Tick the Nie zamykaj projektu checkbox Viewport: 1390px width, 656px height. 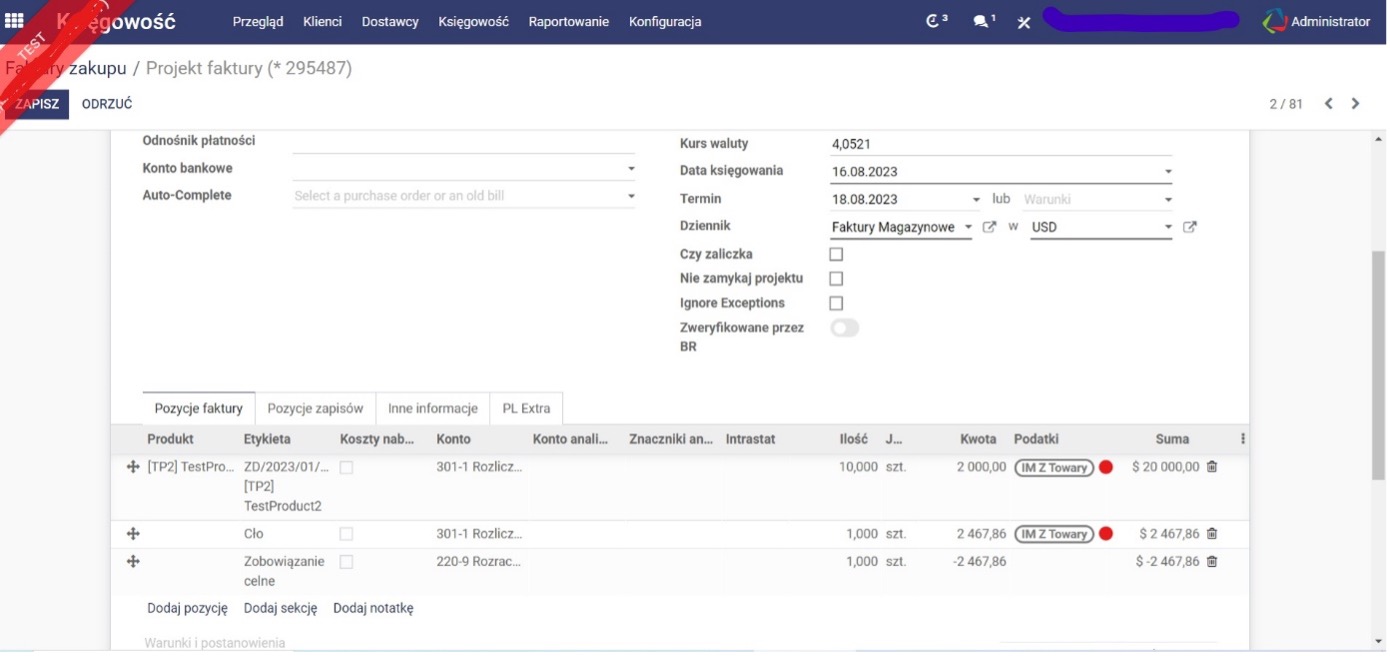coord(837,279)
